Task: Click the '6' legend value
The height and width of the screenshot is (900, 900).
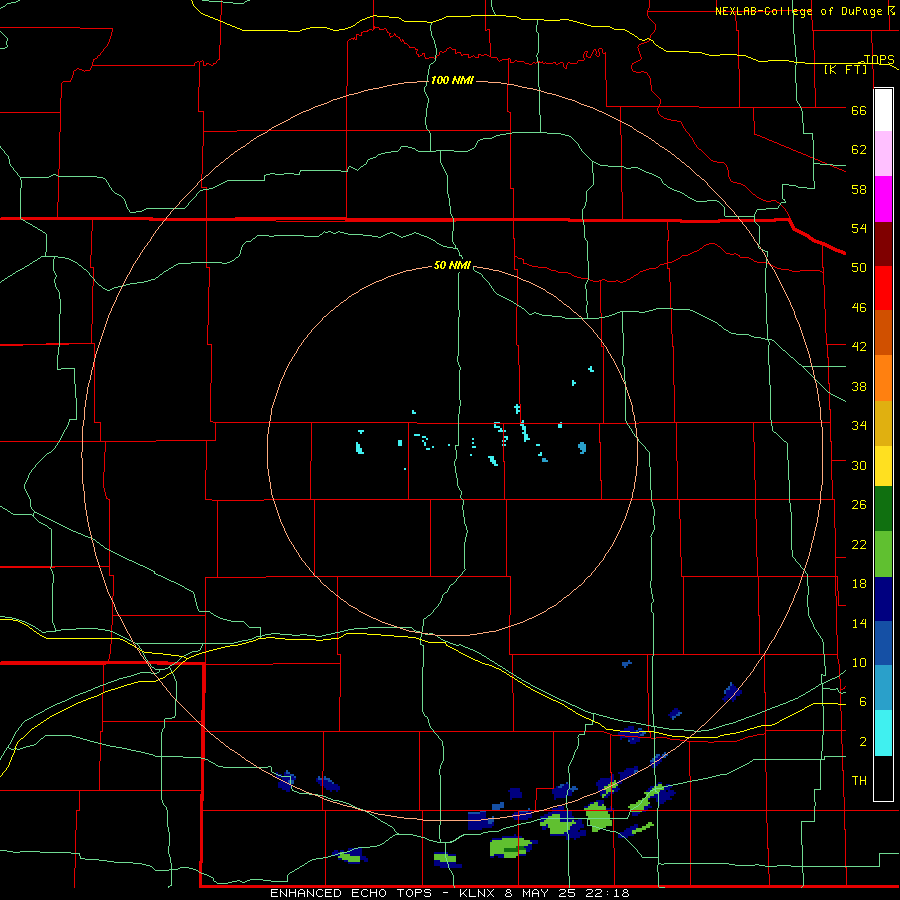Action: 863,702
